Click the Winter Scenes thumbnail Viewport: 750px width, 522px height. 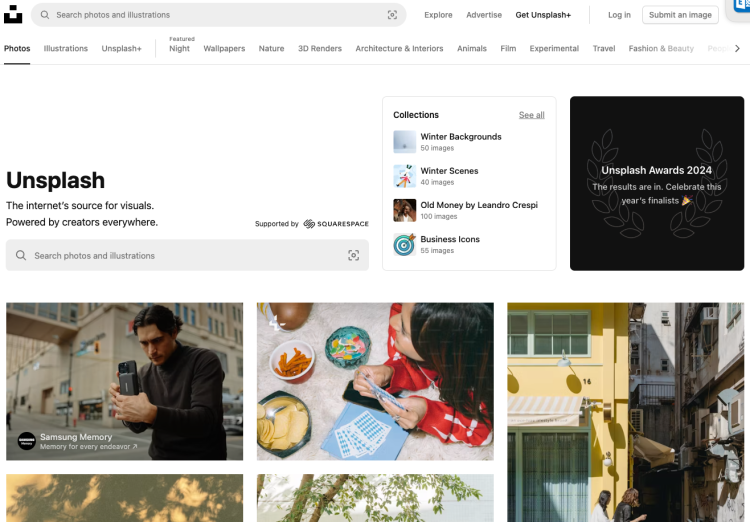click(x=405, y=176)
